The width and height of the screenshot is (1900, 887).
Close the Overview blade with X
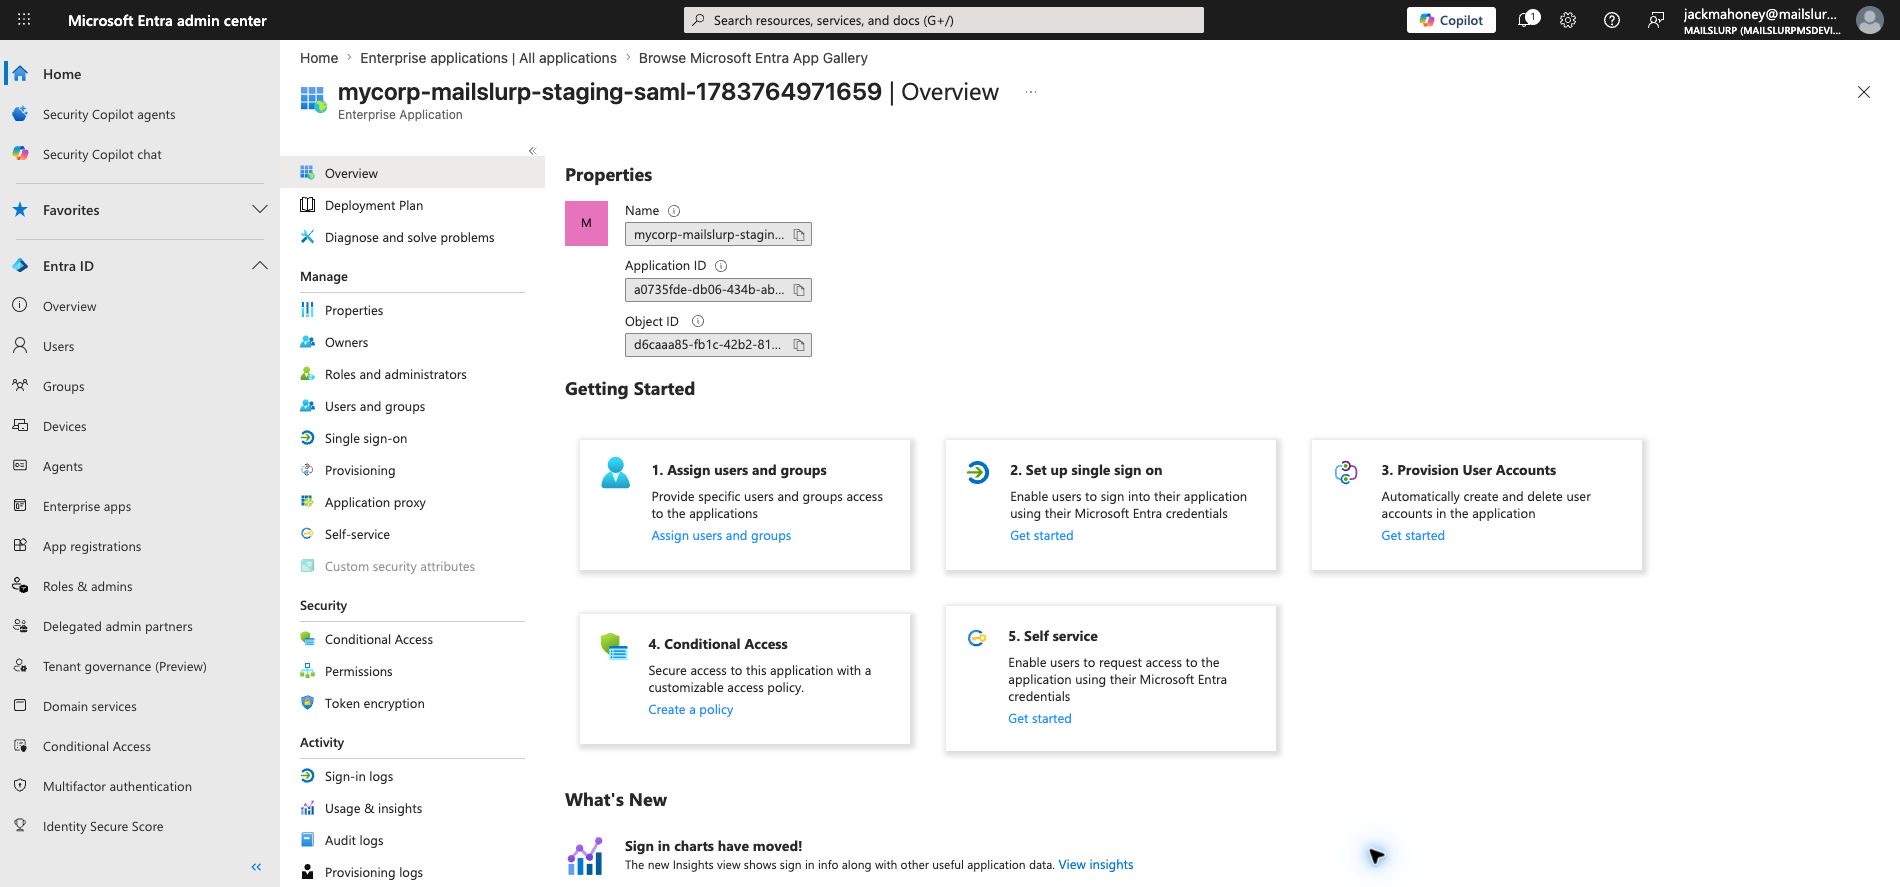[x=1864, y=92]
